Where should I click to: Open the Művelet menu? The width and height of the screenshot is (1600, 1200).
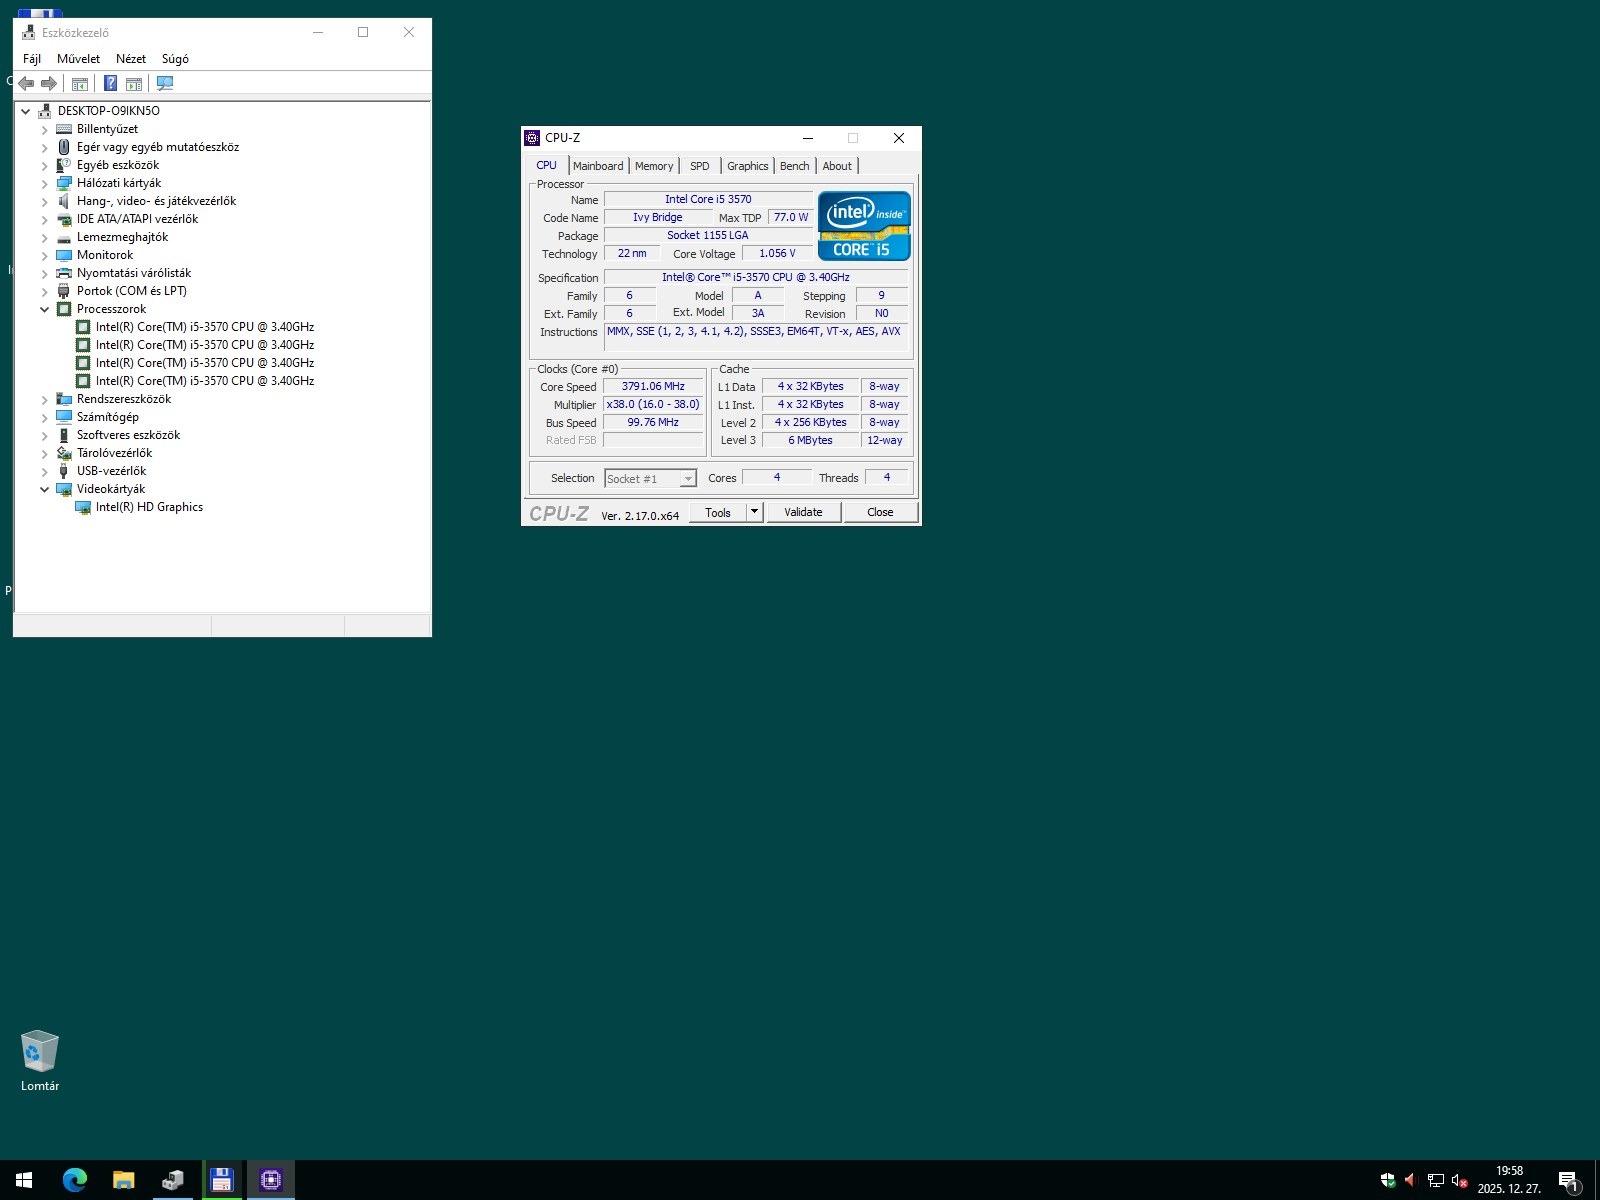point(78,59)
